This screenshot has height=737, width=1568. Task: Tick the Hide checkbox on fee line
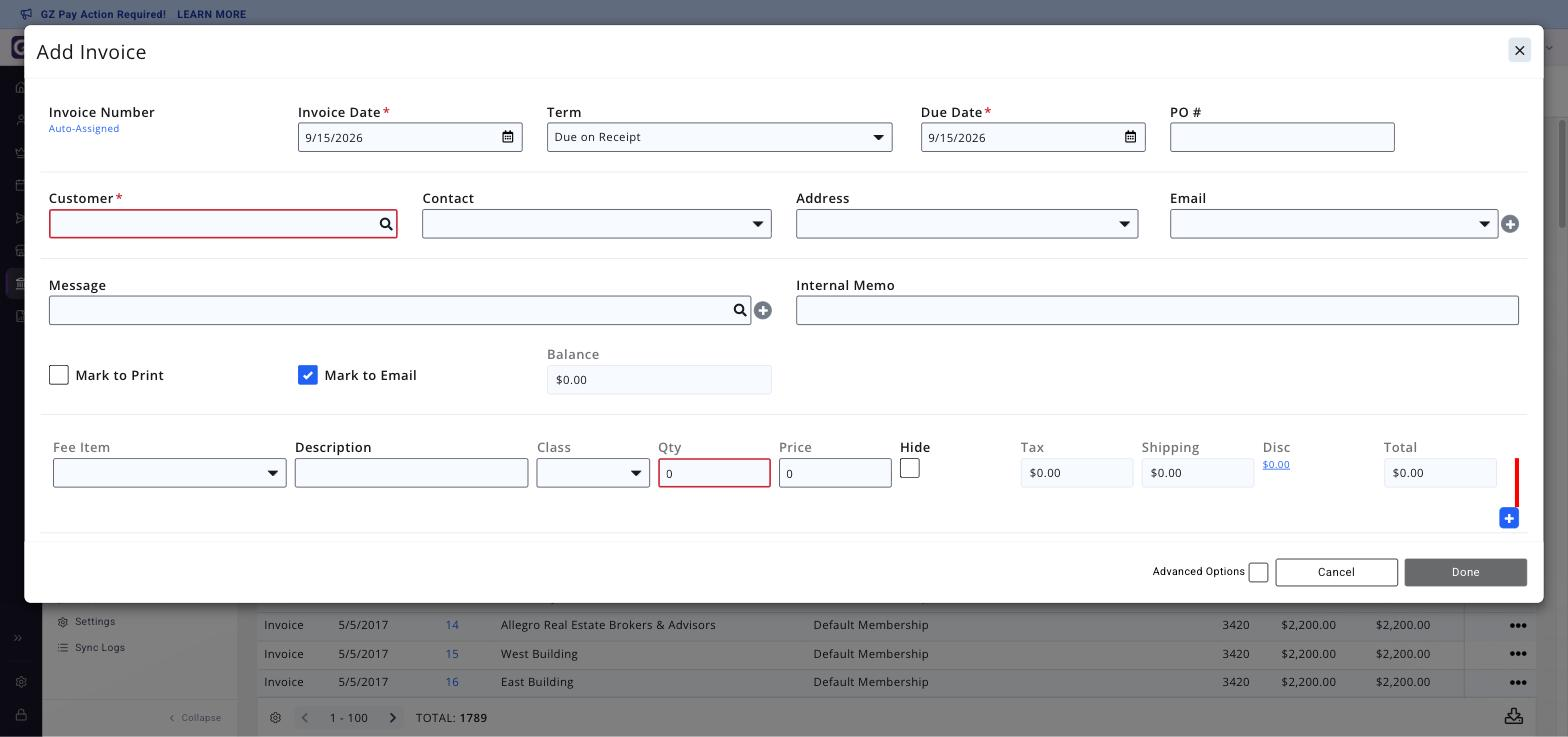tap(910, 468)
